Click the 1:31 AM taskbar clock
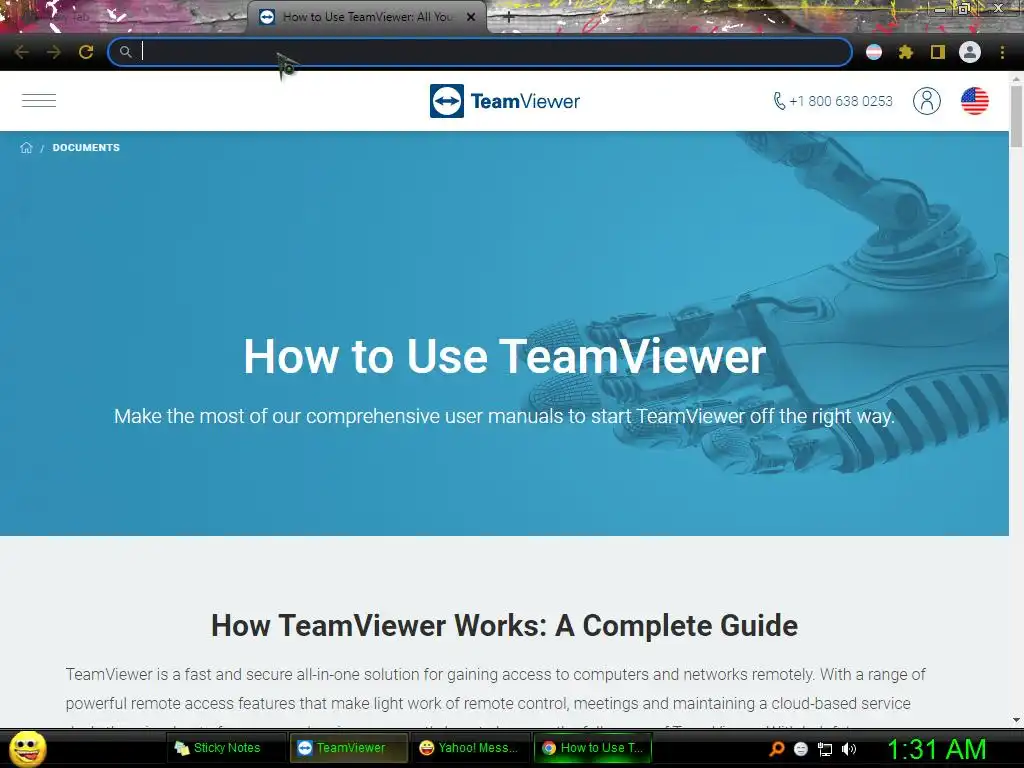1024x768 pixels. pyautogui.click(x=936, y=749)
